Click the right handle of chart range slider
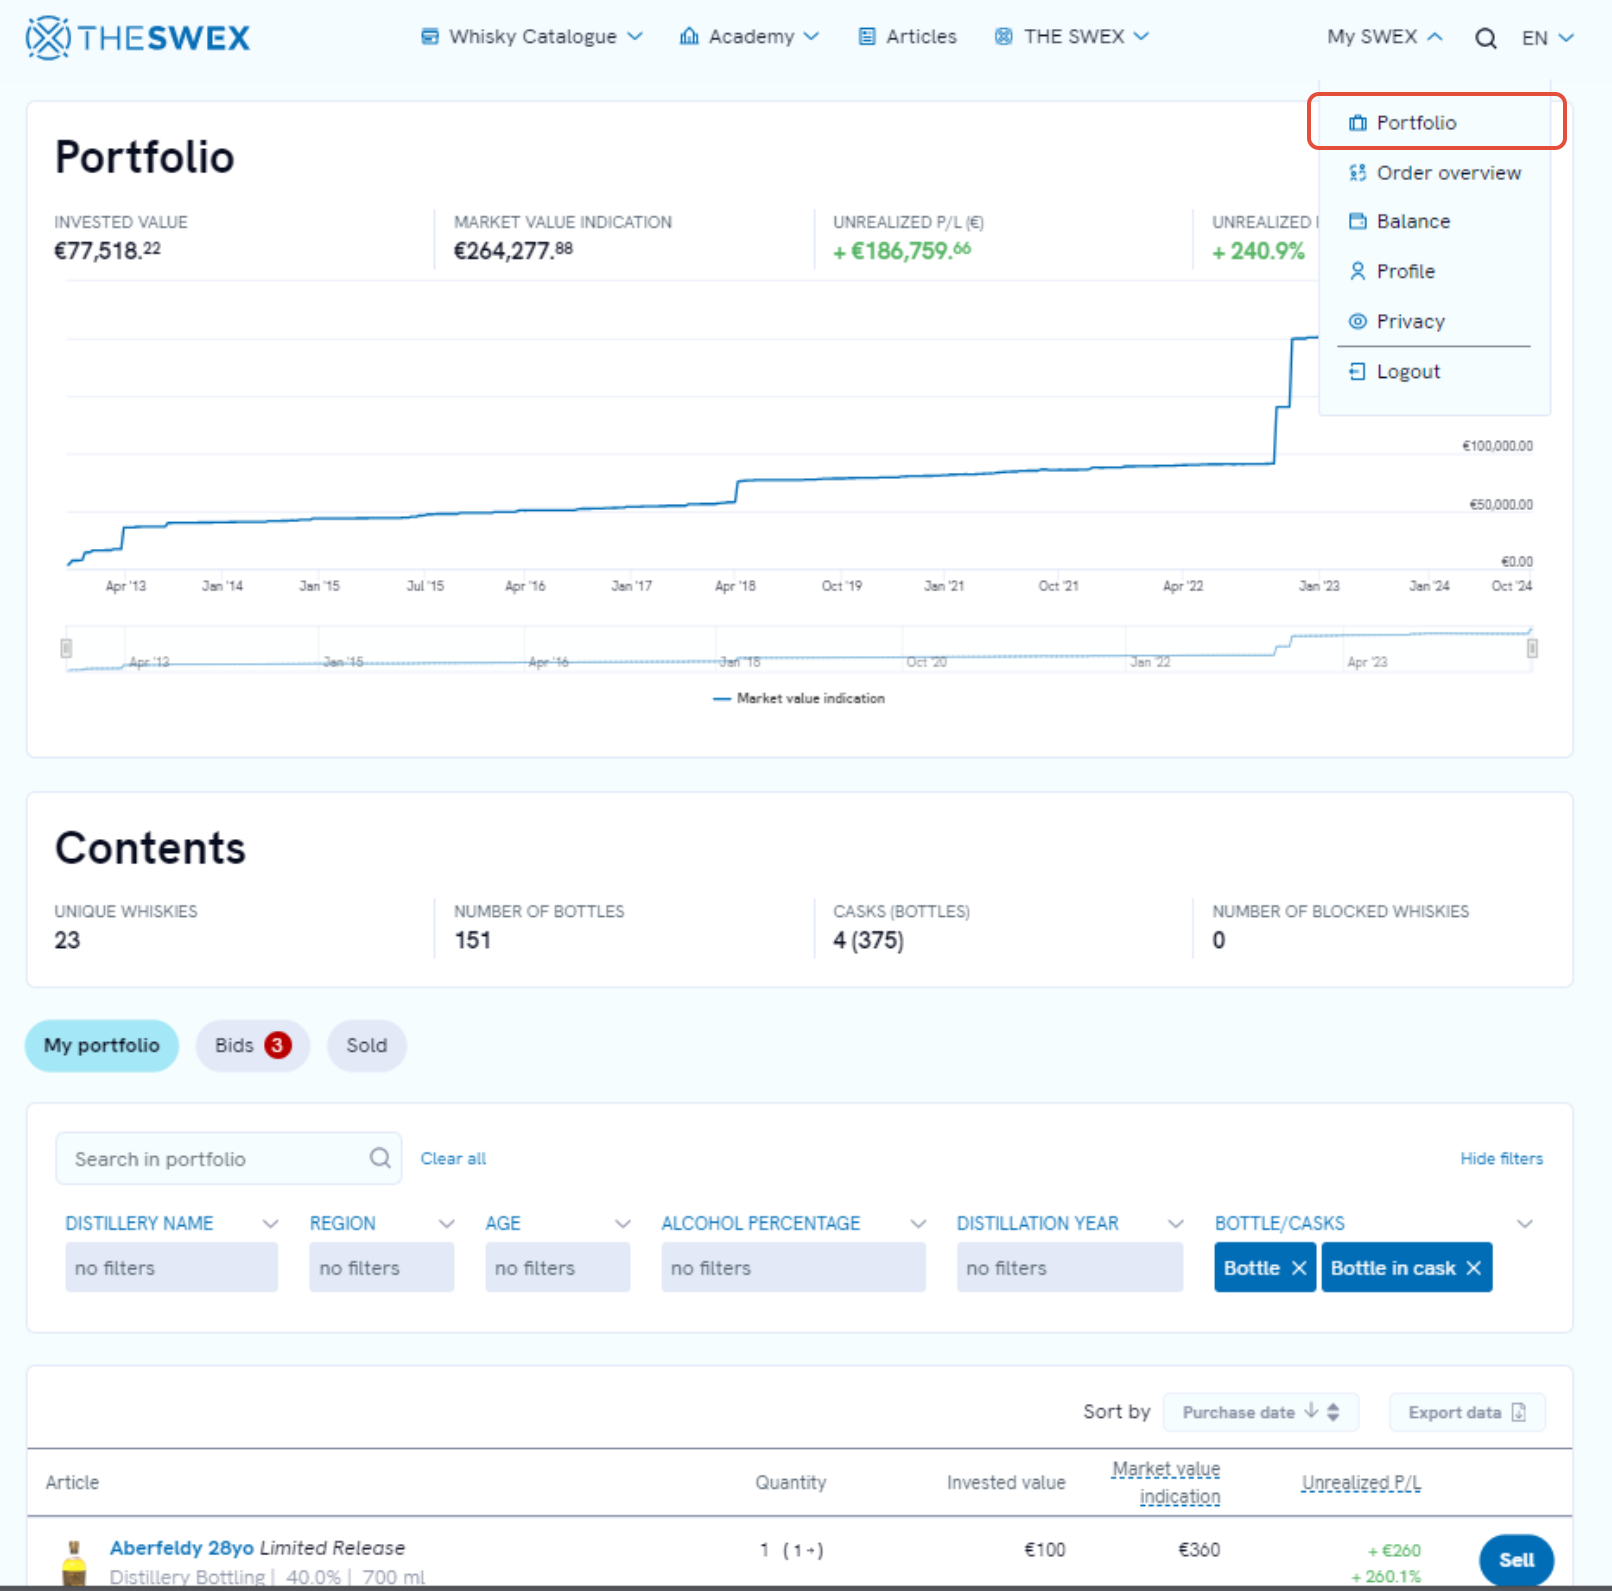 (x=1532, y=648)
